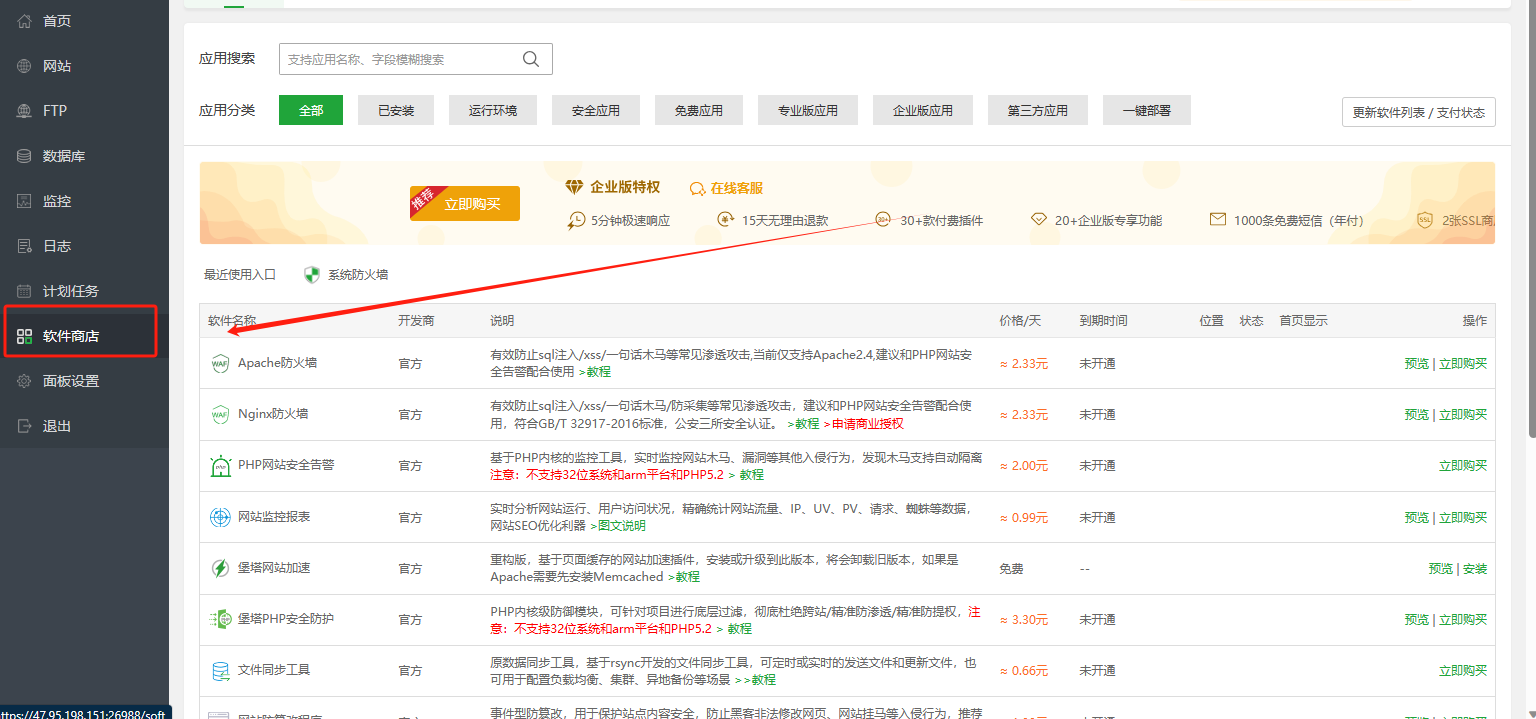Click the 在线客服 chat icon
The image size is (1536, 719).
click(698, 188)
